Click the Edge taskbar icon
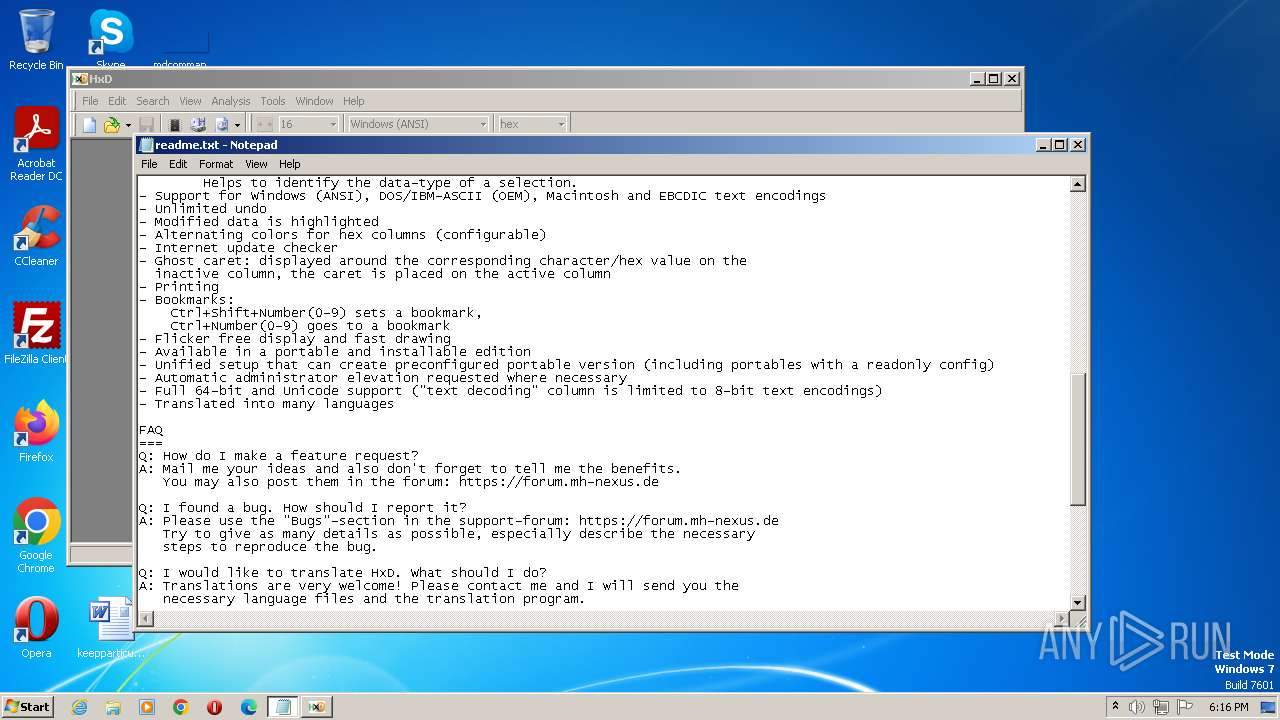1280x720 pixels. click(249, 707)
